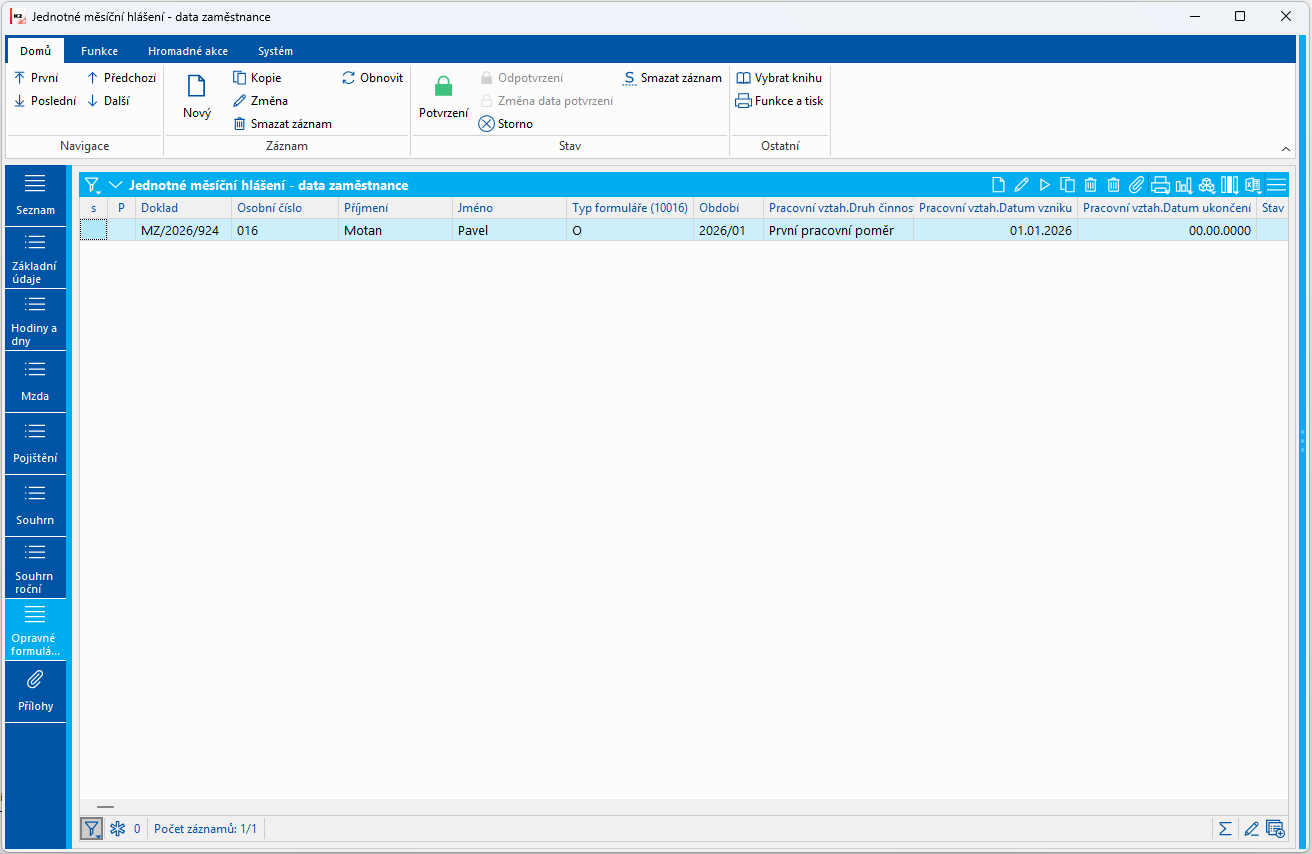Open the Hromadné akce ribbon tab

point(188,51)
